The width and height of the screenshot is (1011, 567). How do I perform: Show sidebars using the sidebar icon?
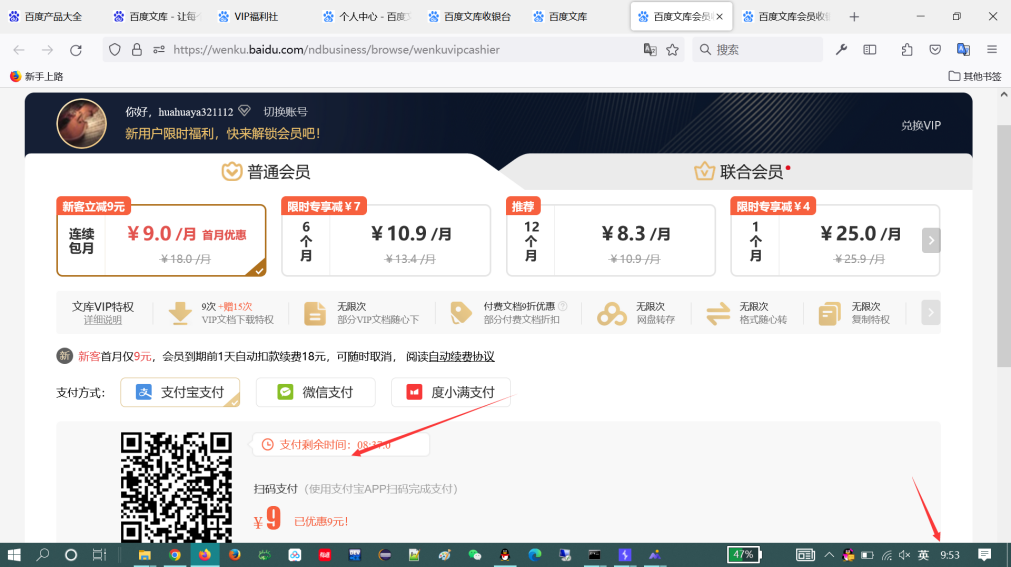(870, 50)
